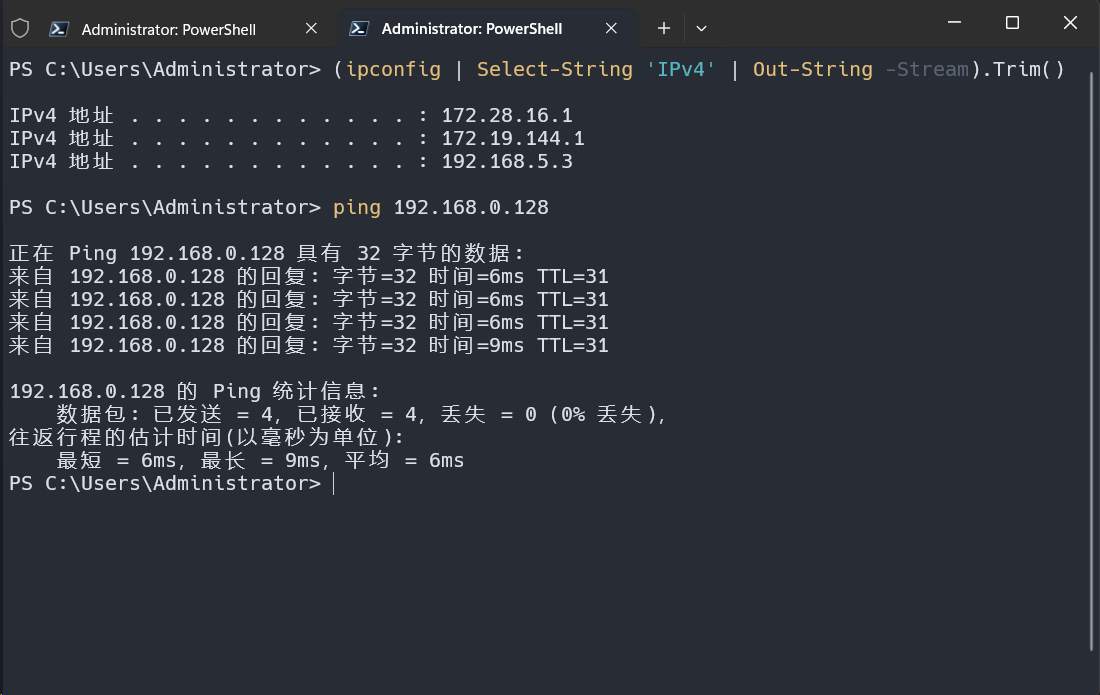Close the Windows Terminal window
This screenshot has height=695, width=1100.
tap(1071, 23)
